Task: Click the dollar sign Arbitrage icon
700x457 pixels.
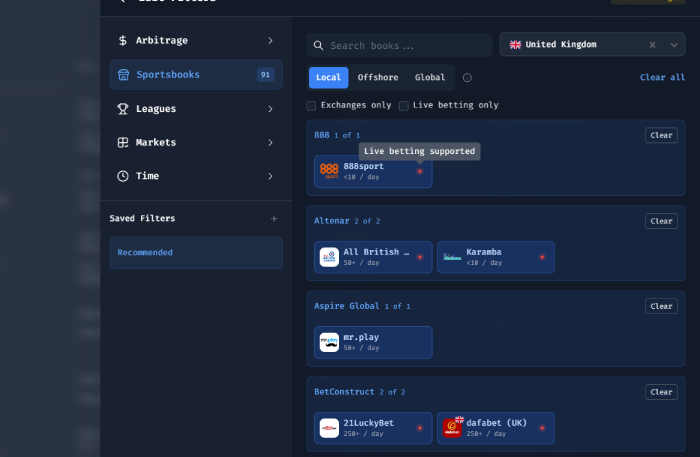Action: [x=123, y=41]
